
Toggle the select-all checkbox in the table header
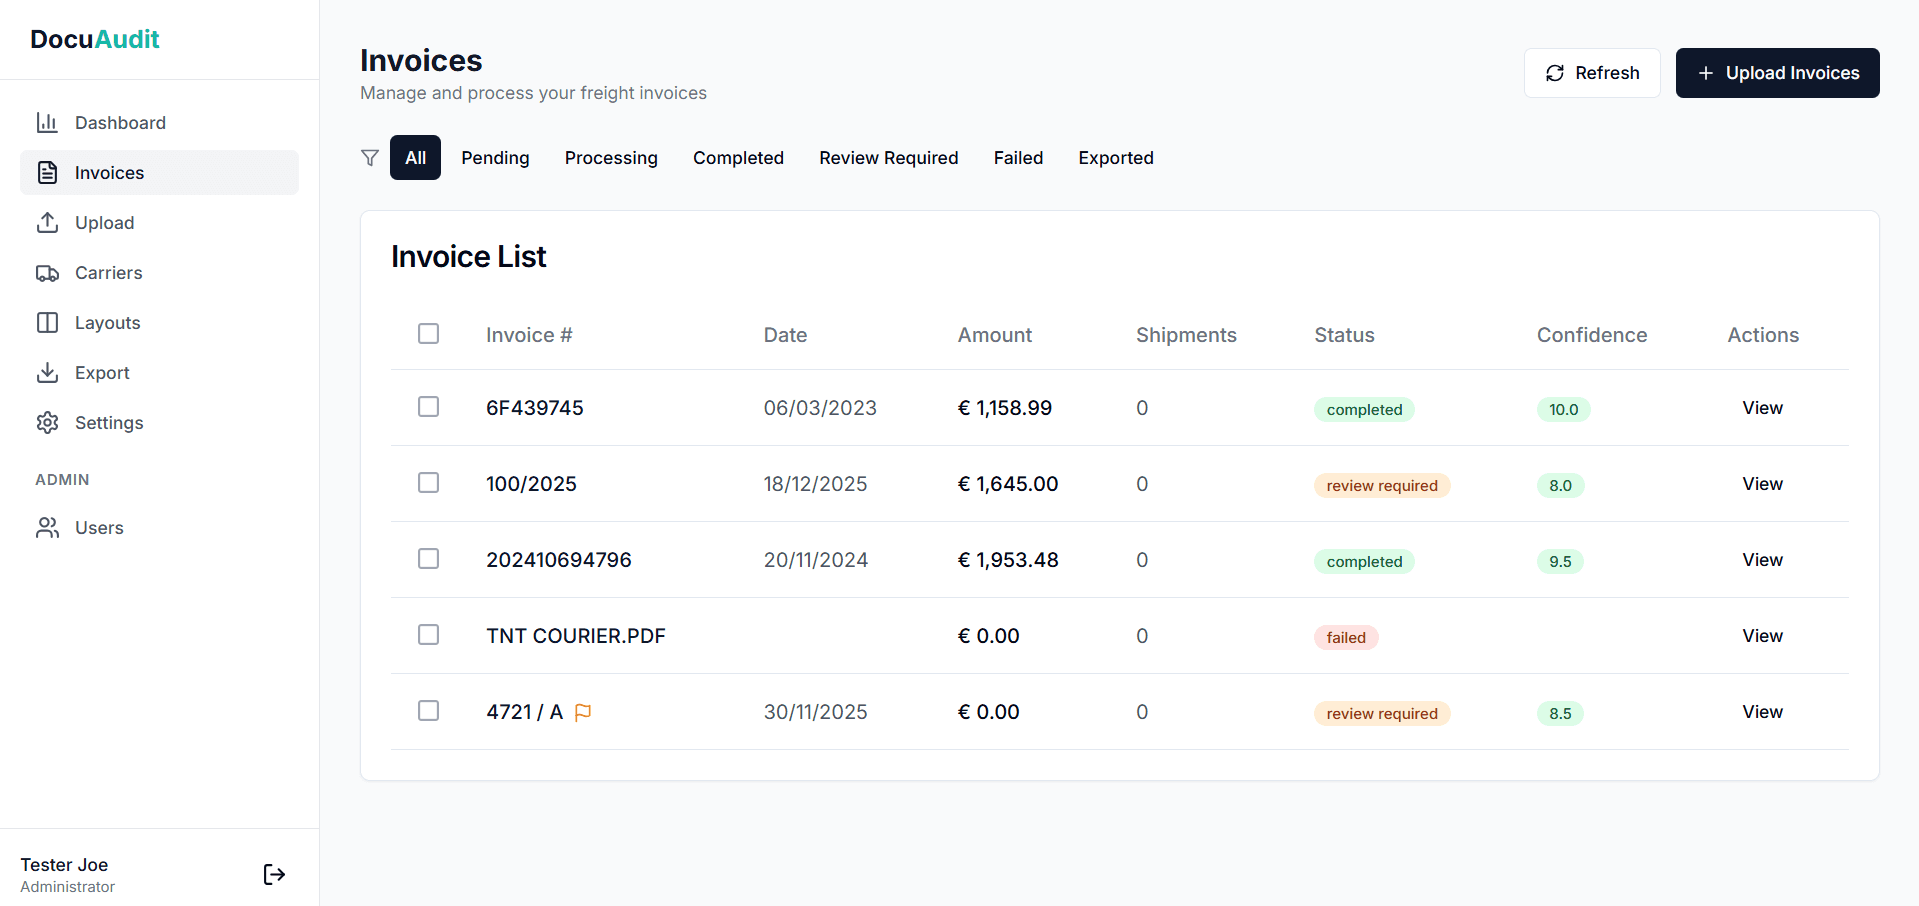point(428,333)
